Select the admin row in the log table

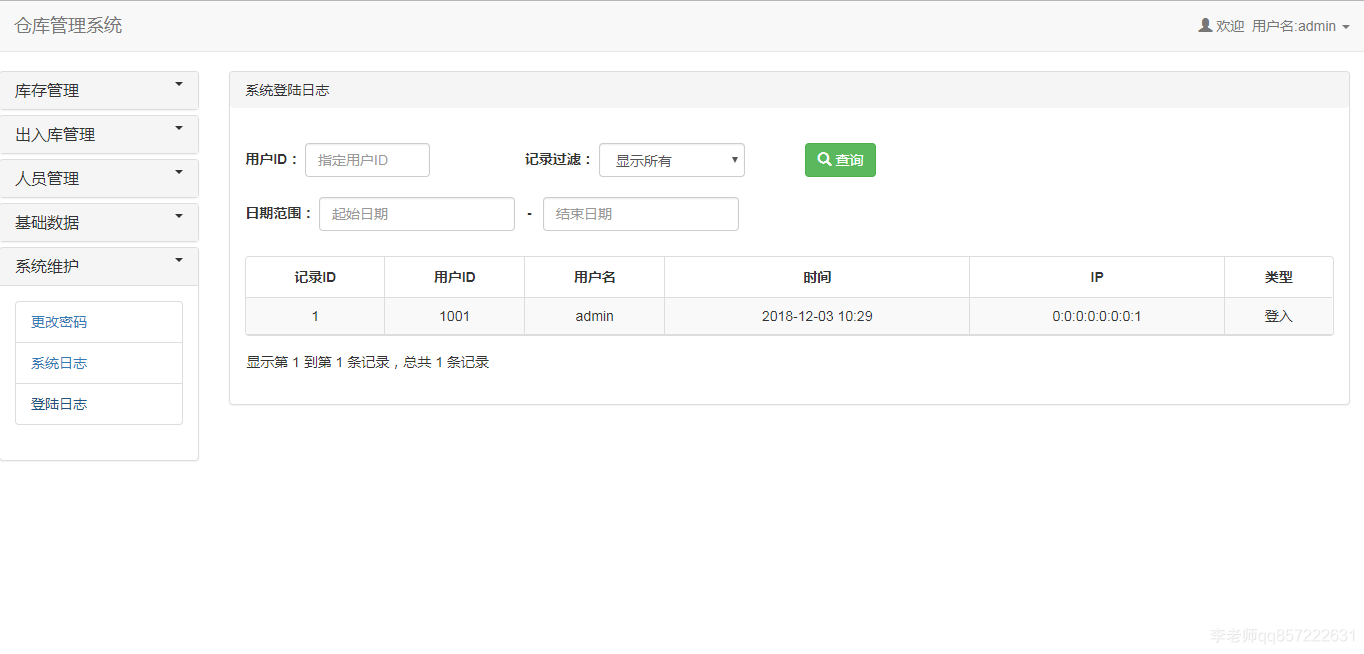click(x=594, y=315)
